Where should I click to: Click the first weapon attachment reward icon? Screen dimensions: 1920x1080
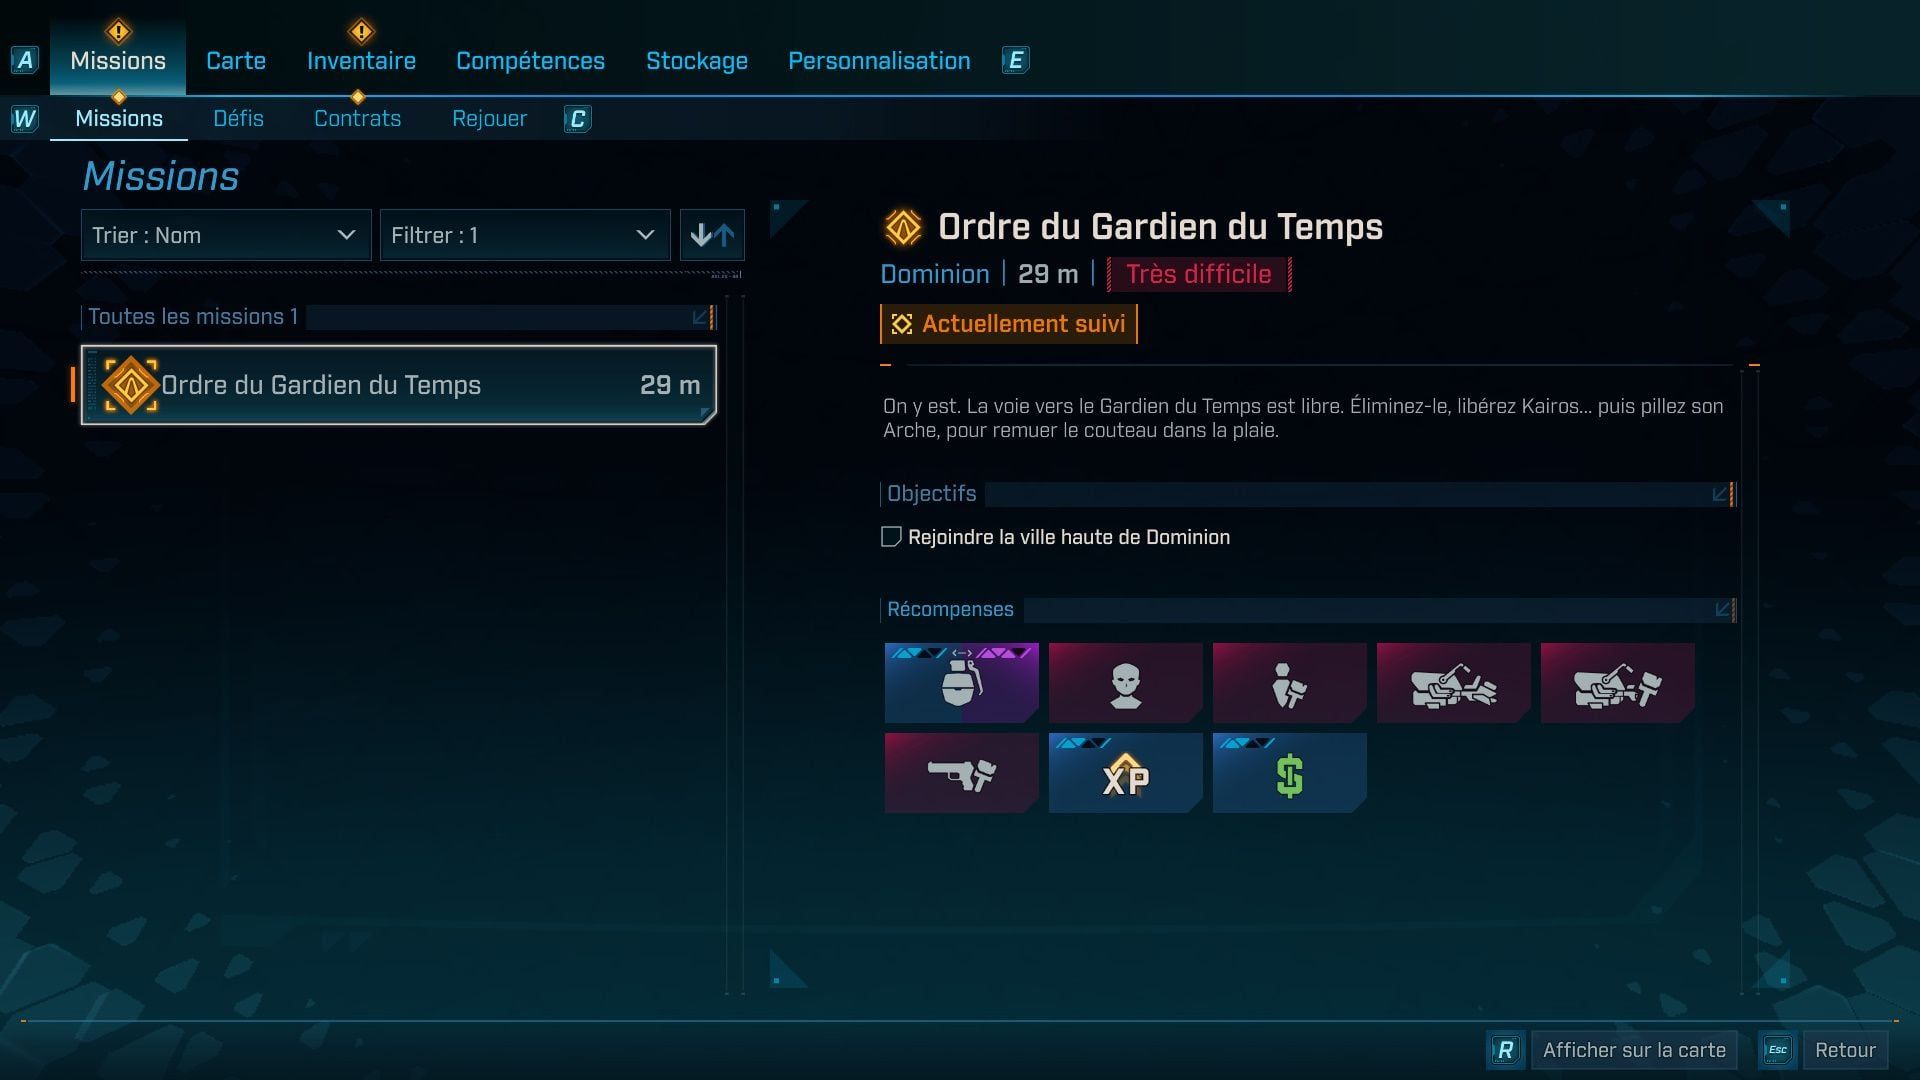(x=1453, y=683)
